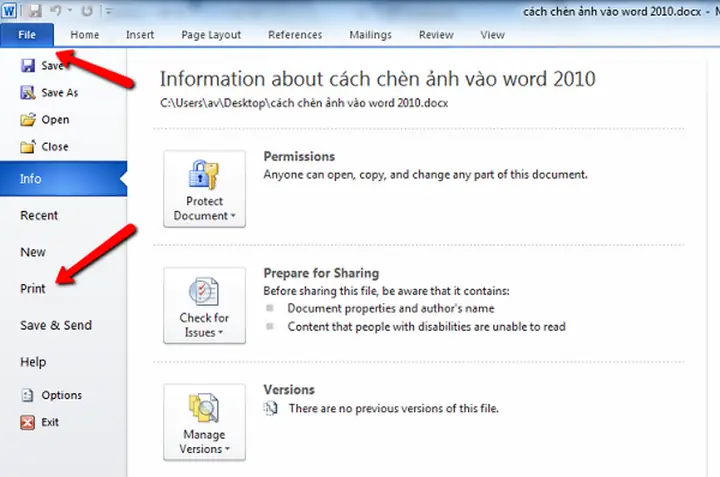Switch to the Insert ribbon tab
The width and height of the screenshot is (720, 477).
[140, 35]
